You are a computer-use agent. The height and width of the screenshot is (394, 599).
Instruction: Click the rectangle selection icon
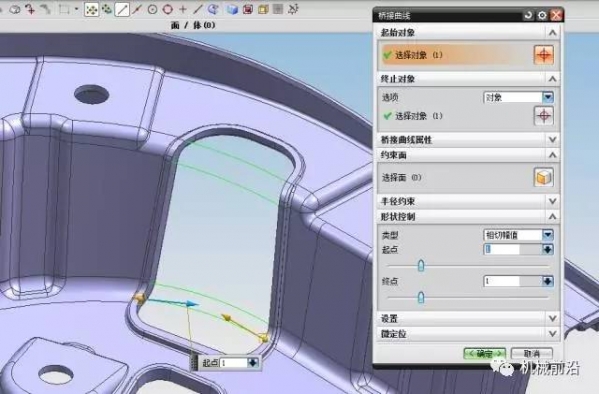(x=64, y=10)
